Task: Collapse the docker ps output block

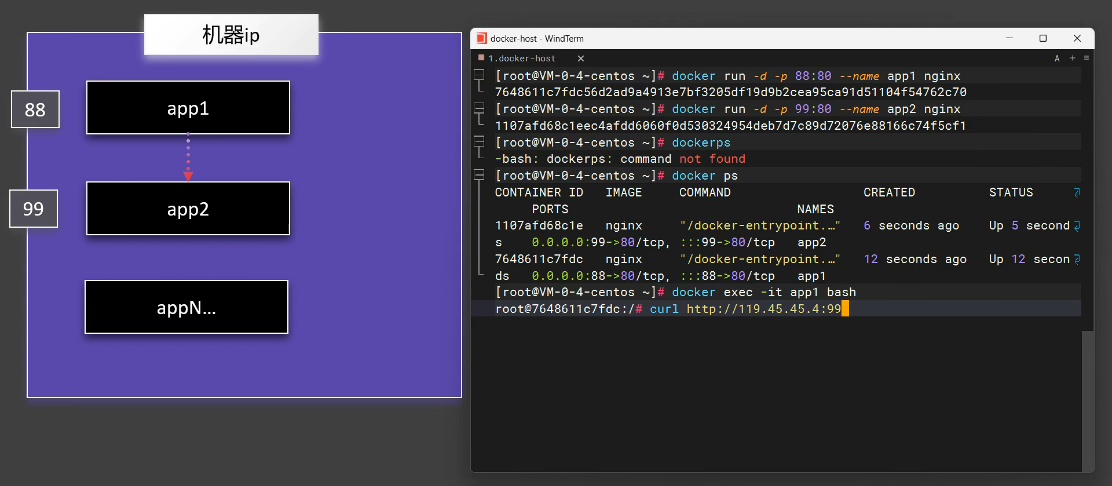Action: click(481, 176)
